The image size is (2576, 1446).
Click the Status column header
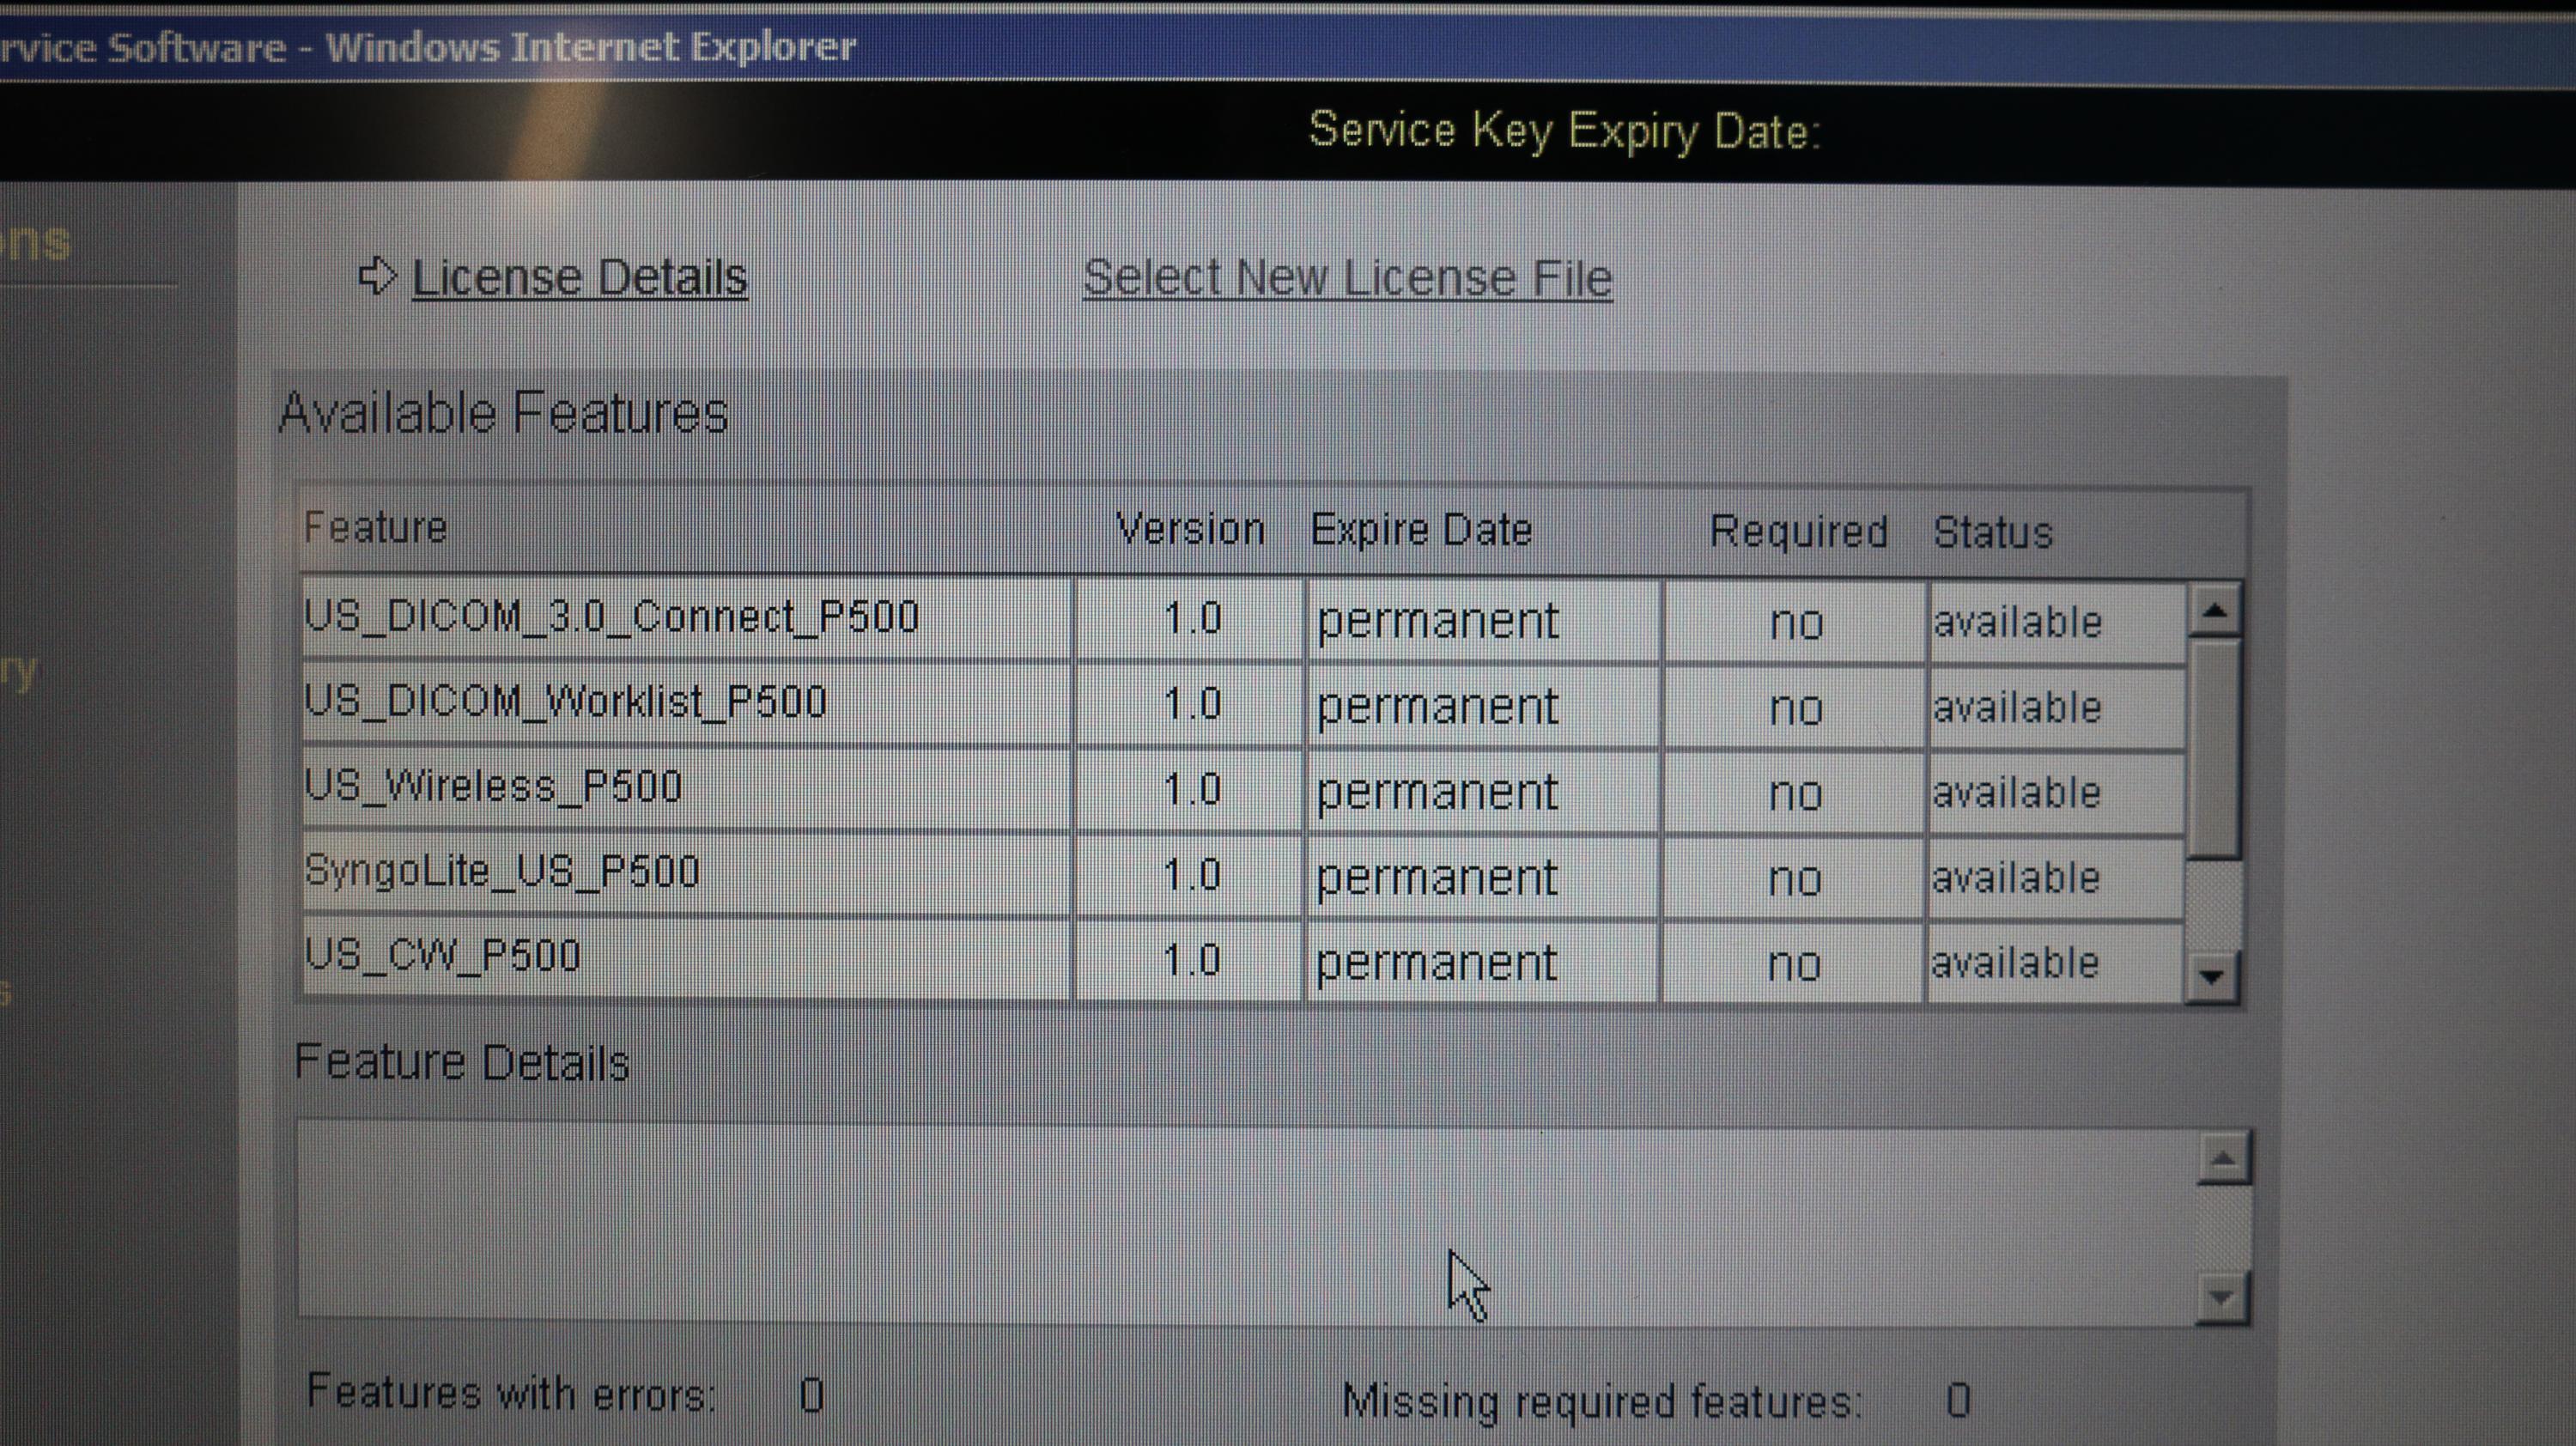(1992, 533)
